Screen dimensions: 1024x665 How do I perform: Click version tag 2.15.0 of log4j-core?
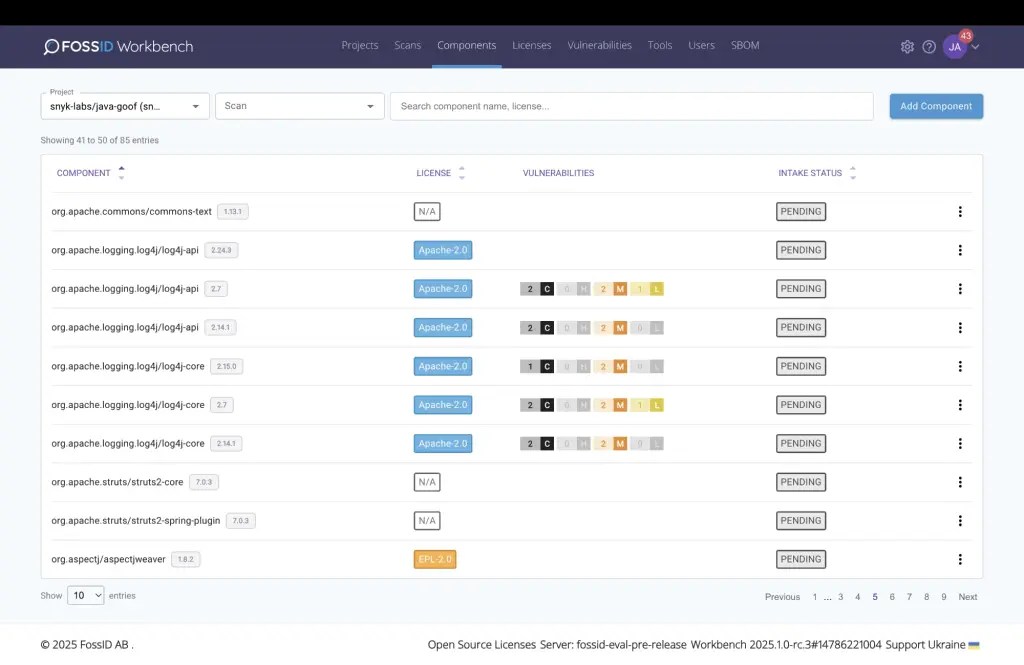coord(227,366)
